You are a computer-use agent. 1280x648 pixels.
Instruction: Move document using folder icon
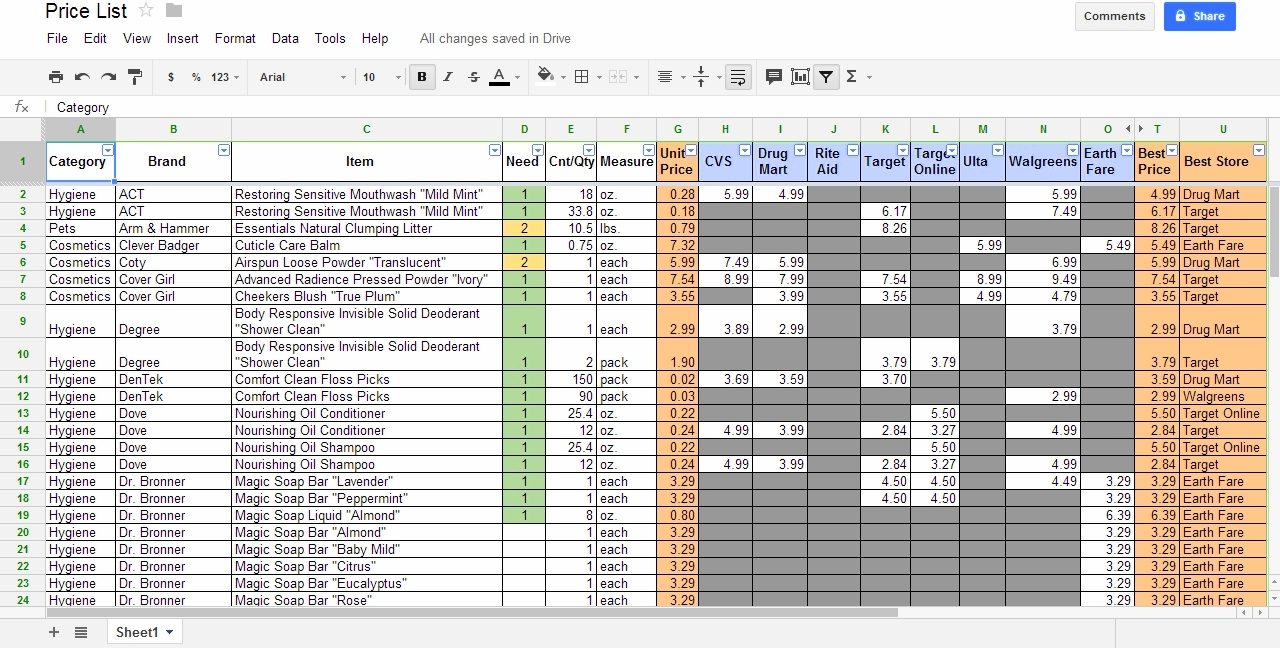(174, 11)
